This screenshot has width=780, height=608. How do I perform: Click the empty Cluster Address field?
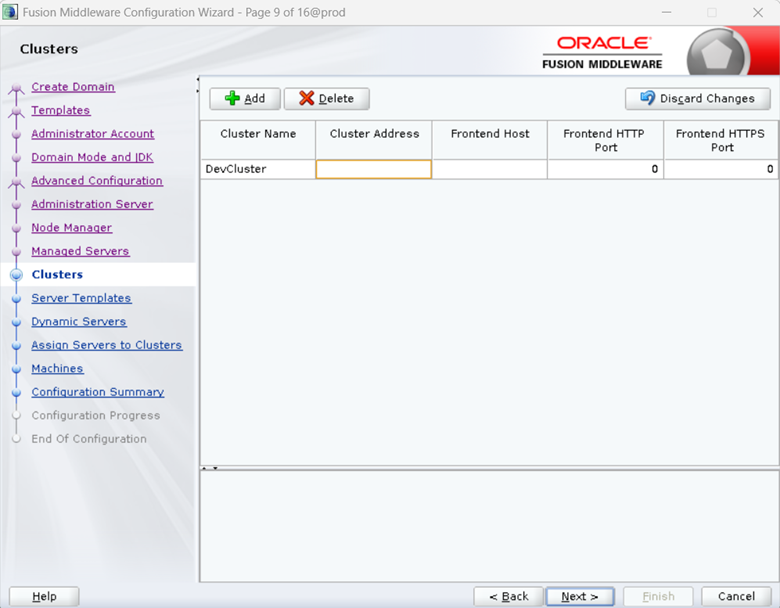coord(374,169)
